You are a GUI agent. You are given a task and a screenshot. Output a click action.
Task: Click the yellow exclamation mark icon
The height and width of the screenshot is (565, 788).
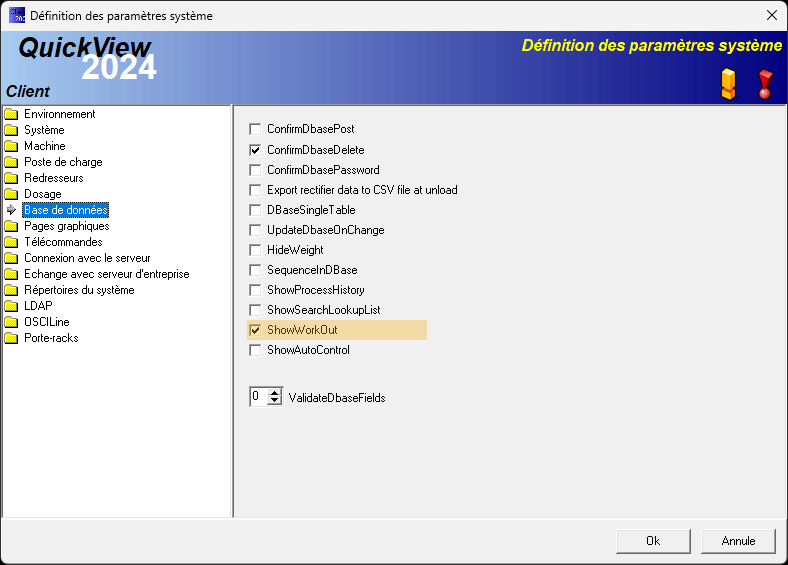tap(728, 84)
